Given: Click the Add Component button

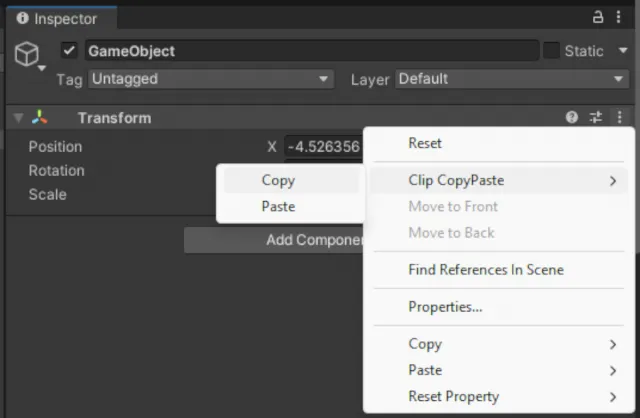Looking at the screenshot, I should coord(274,240).
